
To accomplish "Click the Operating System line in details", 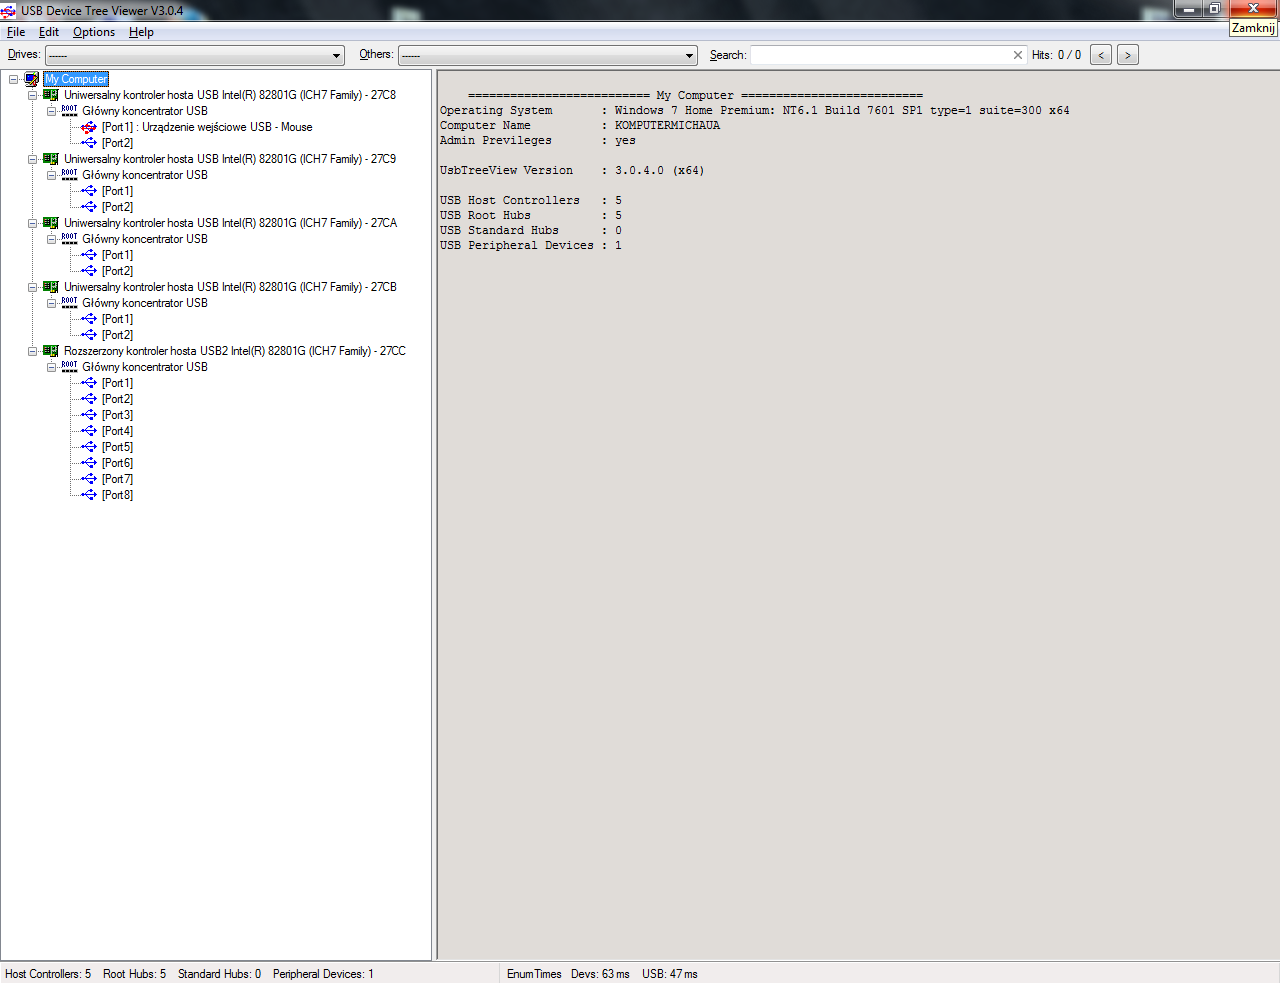I will point(755,111).
